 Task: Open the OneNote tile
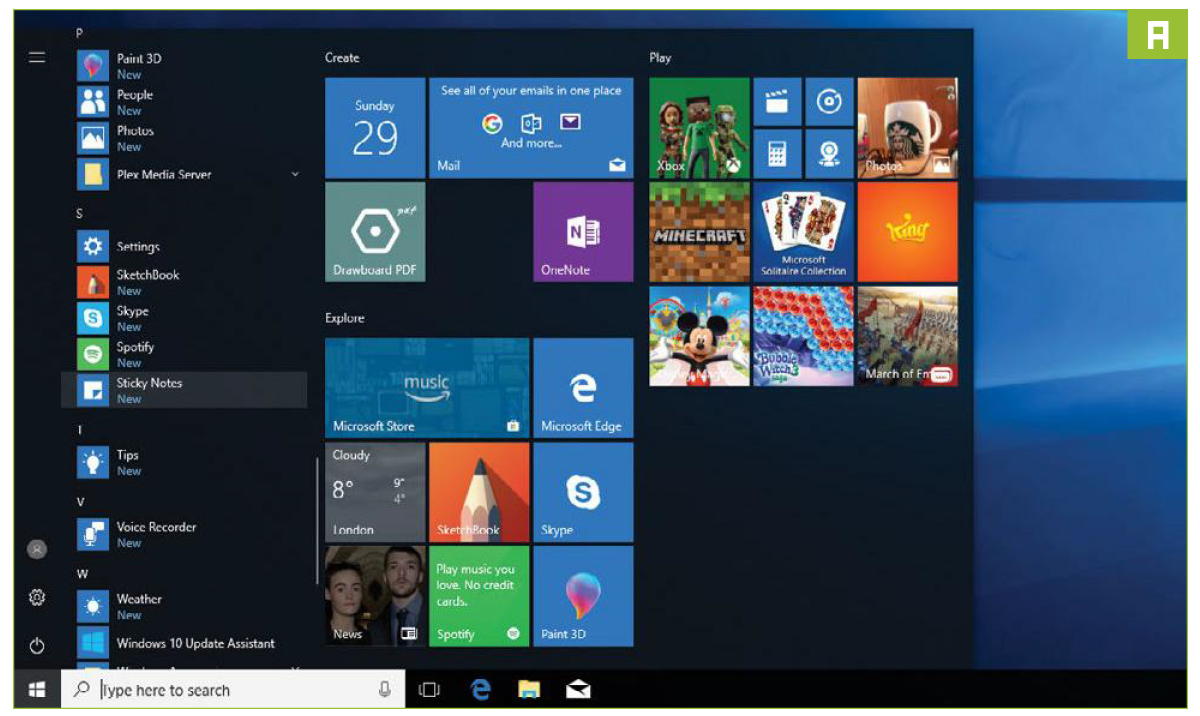[x=583, y=232]
